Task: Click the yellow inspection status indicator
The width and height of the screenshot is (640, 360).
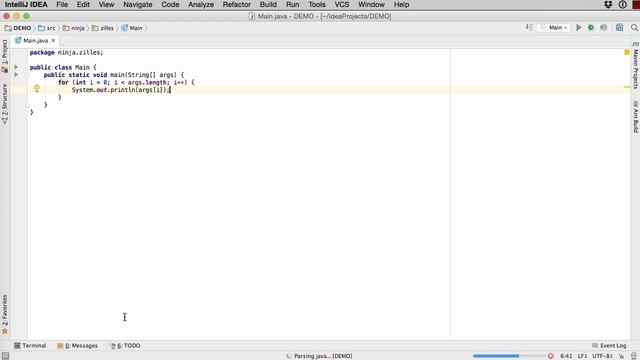Action: [627, 52]
